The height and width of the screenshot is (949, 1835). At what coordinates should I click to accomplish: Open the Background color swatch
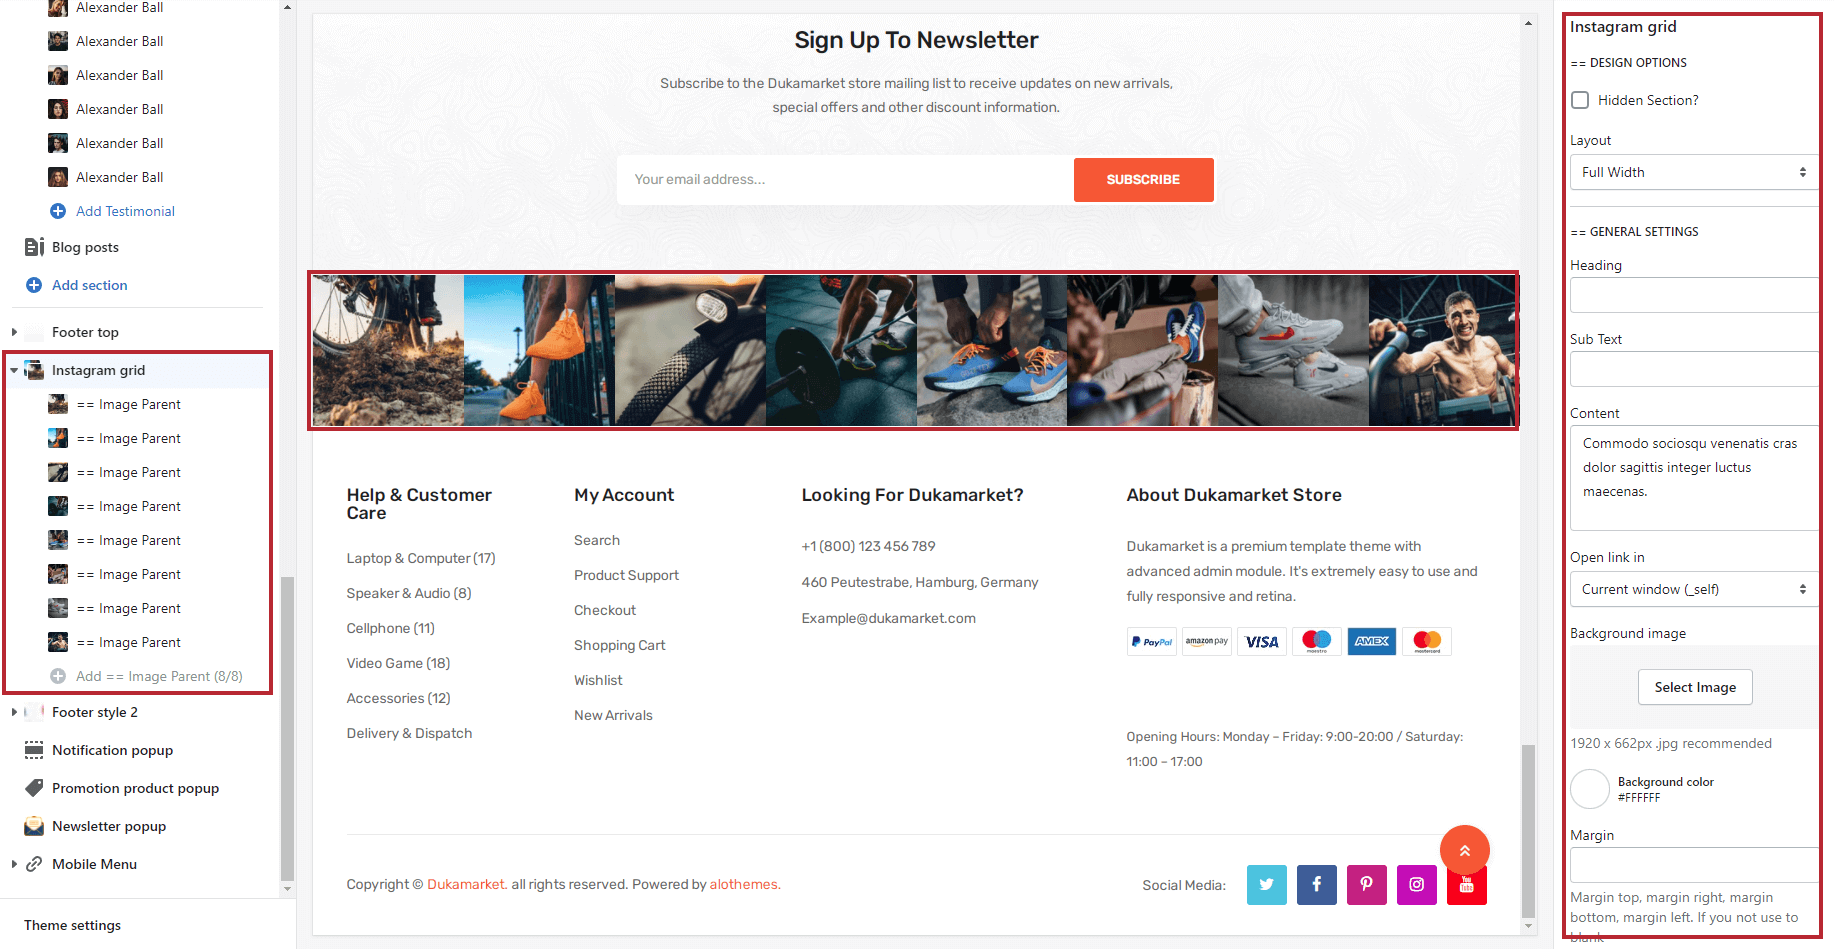coord(1589,789)
